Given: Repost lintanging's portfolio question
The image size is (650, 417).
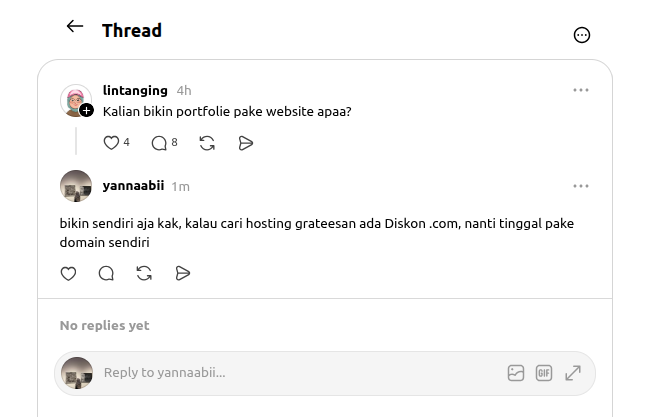Looking at the screenshot, I should tap(207, 143).
